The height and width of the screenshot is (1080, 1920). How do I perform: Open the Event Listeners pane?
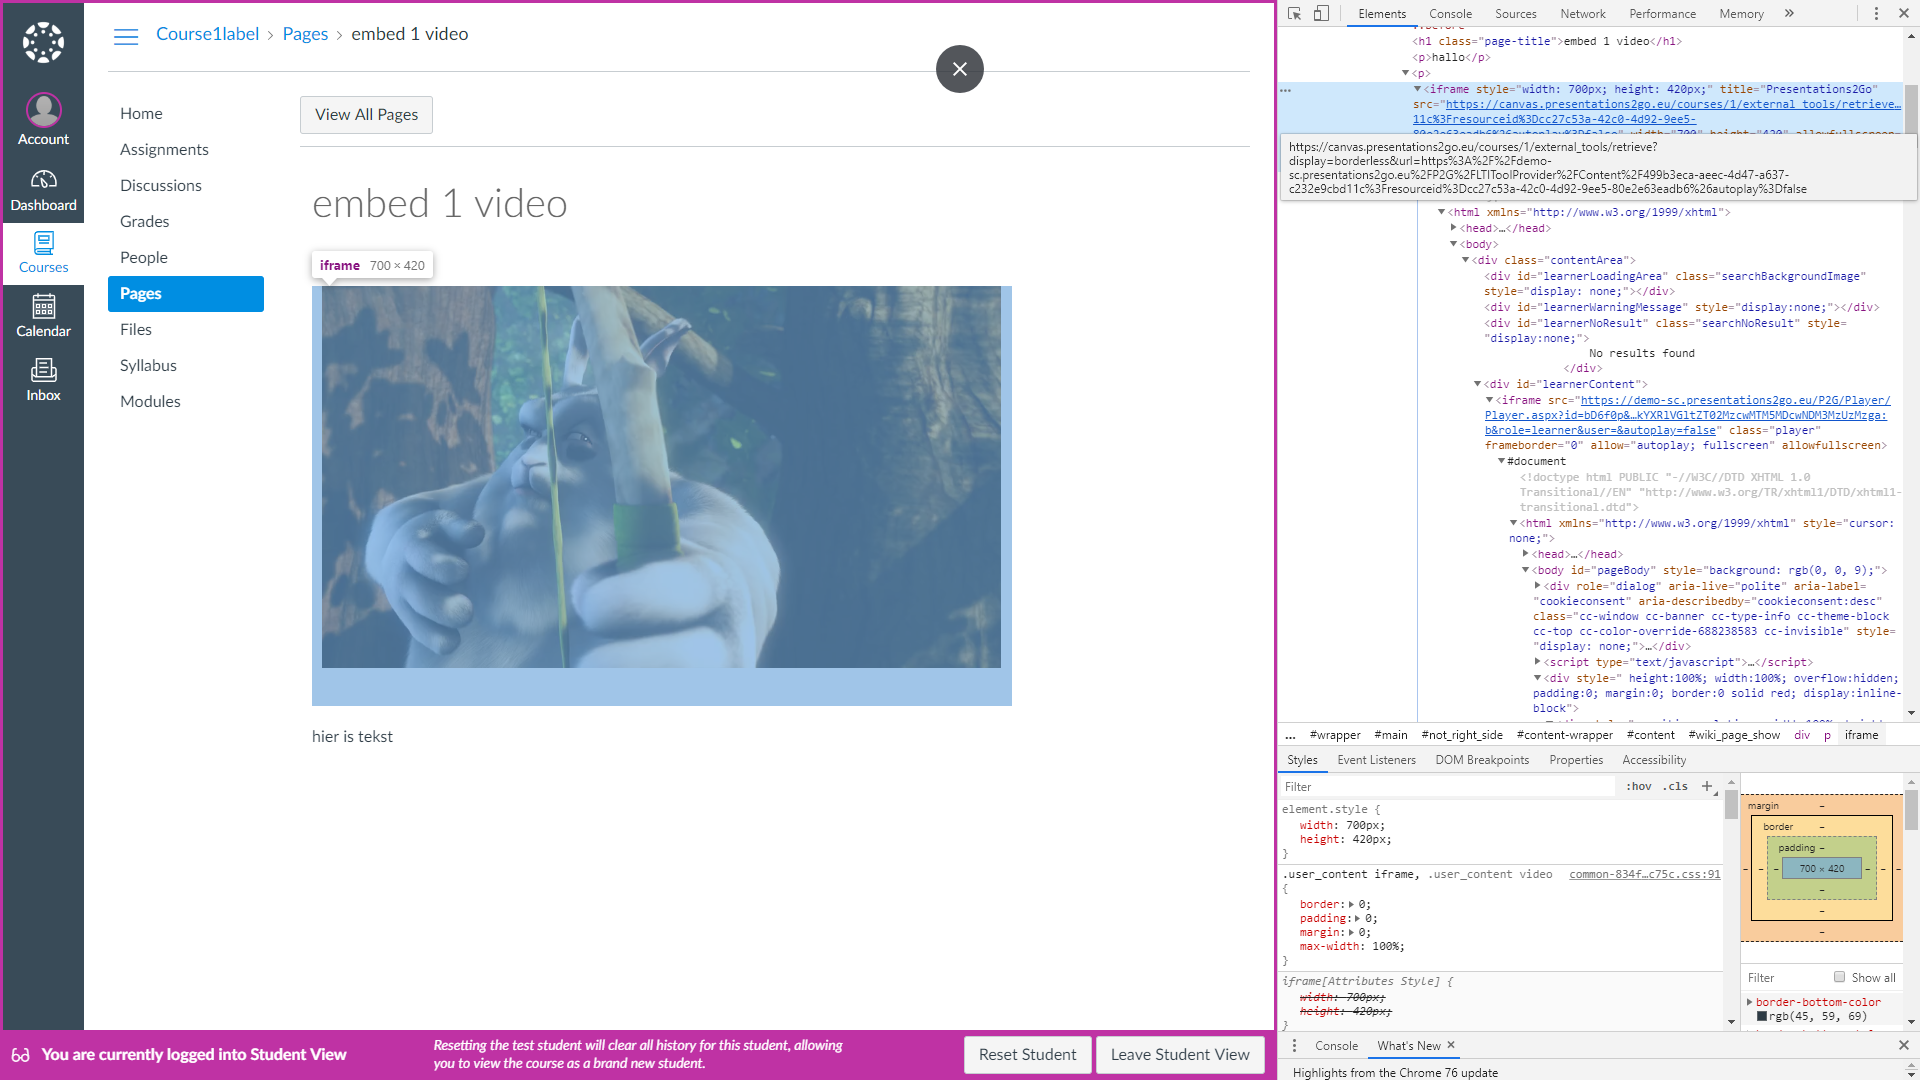pos(1376,760)
